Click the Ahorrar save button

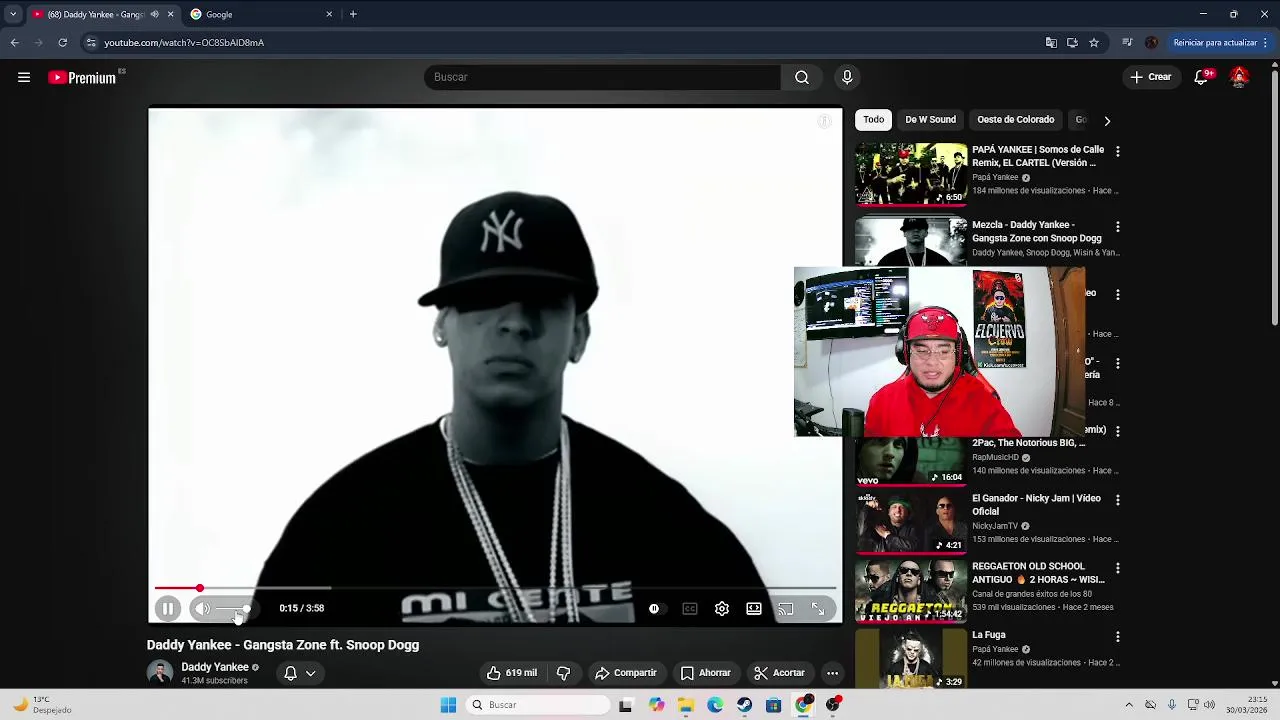pyautogui.click(x=706, y=673)
